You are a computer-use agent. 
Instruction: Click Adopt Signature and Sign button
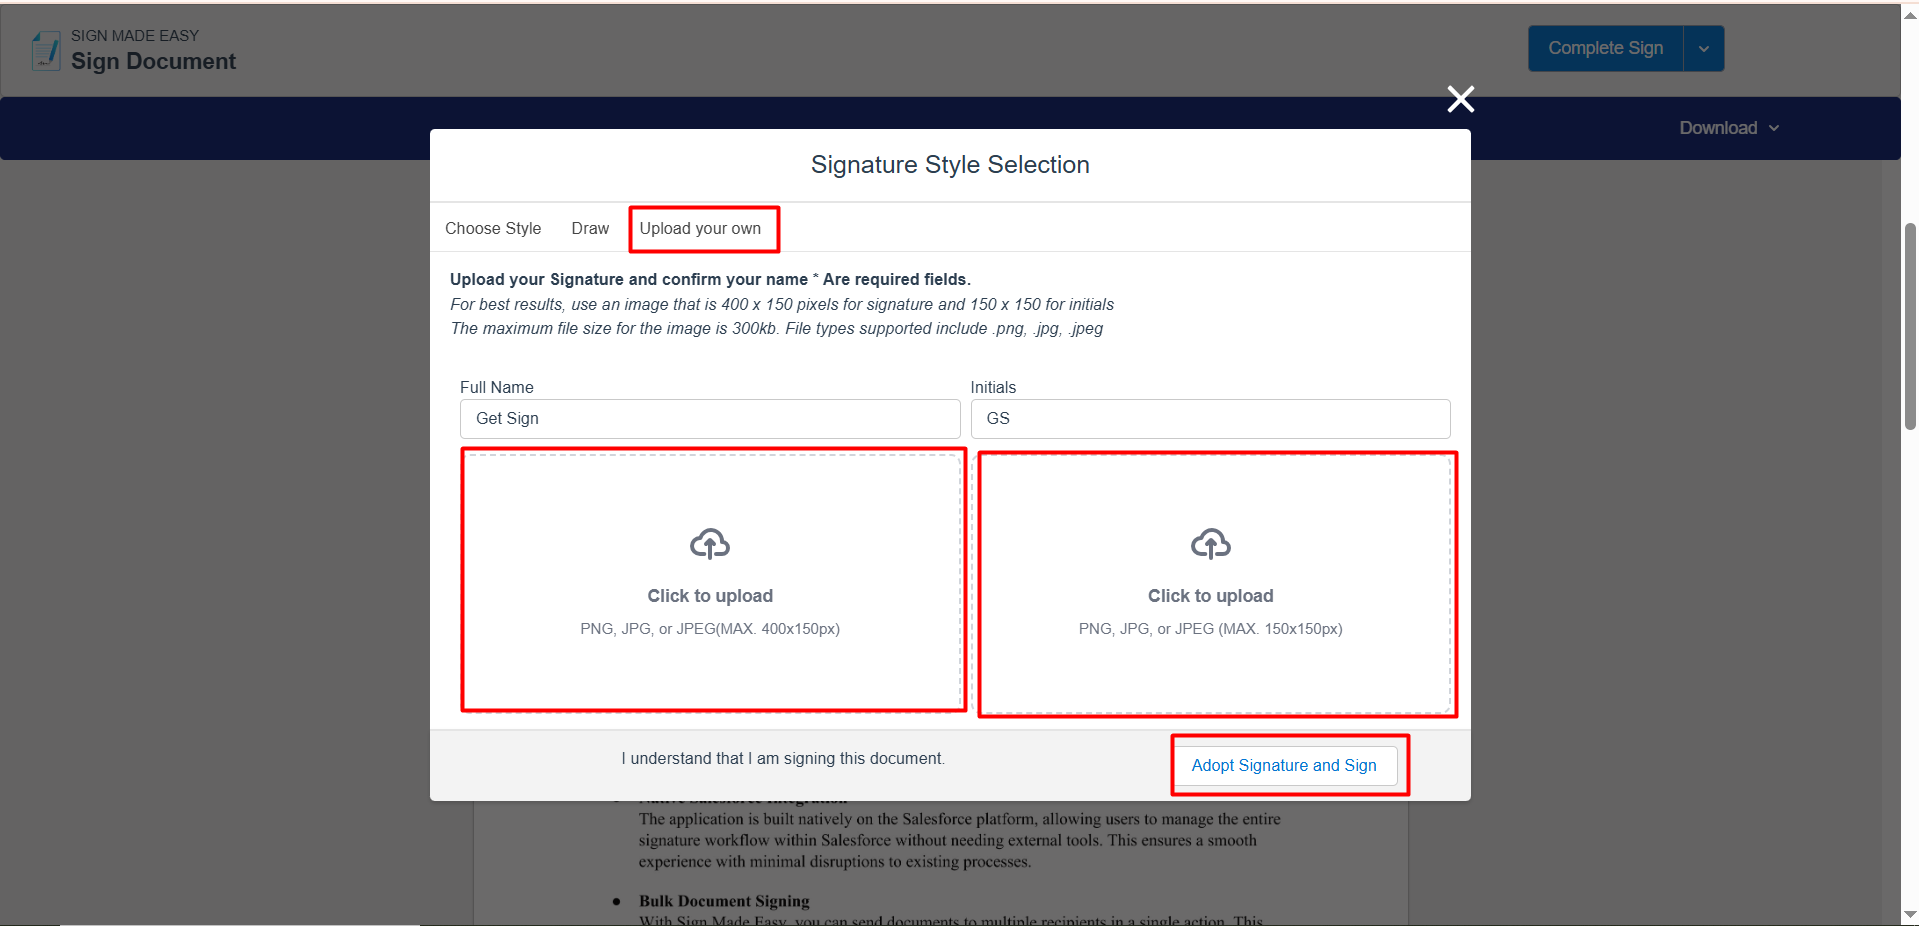pos(1284,766)
